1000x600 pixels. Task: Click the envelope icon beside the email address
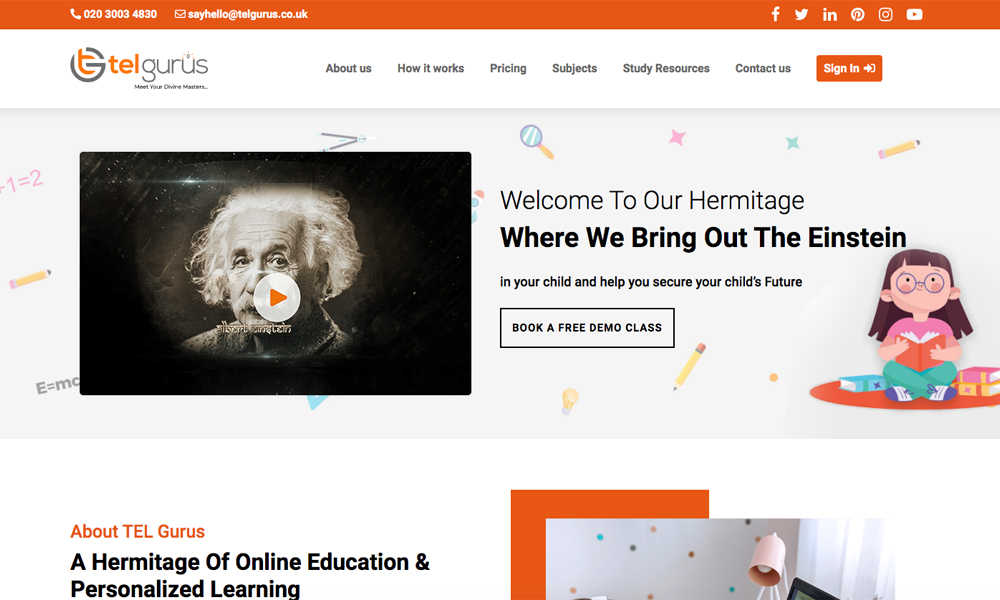coord(180,14)
